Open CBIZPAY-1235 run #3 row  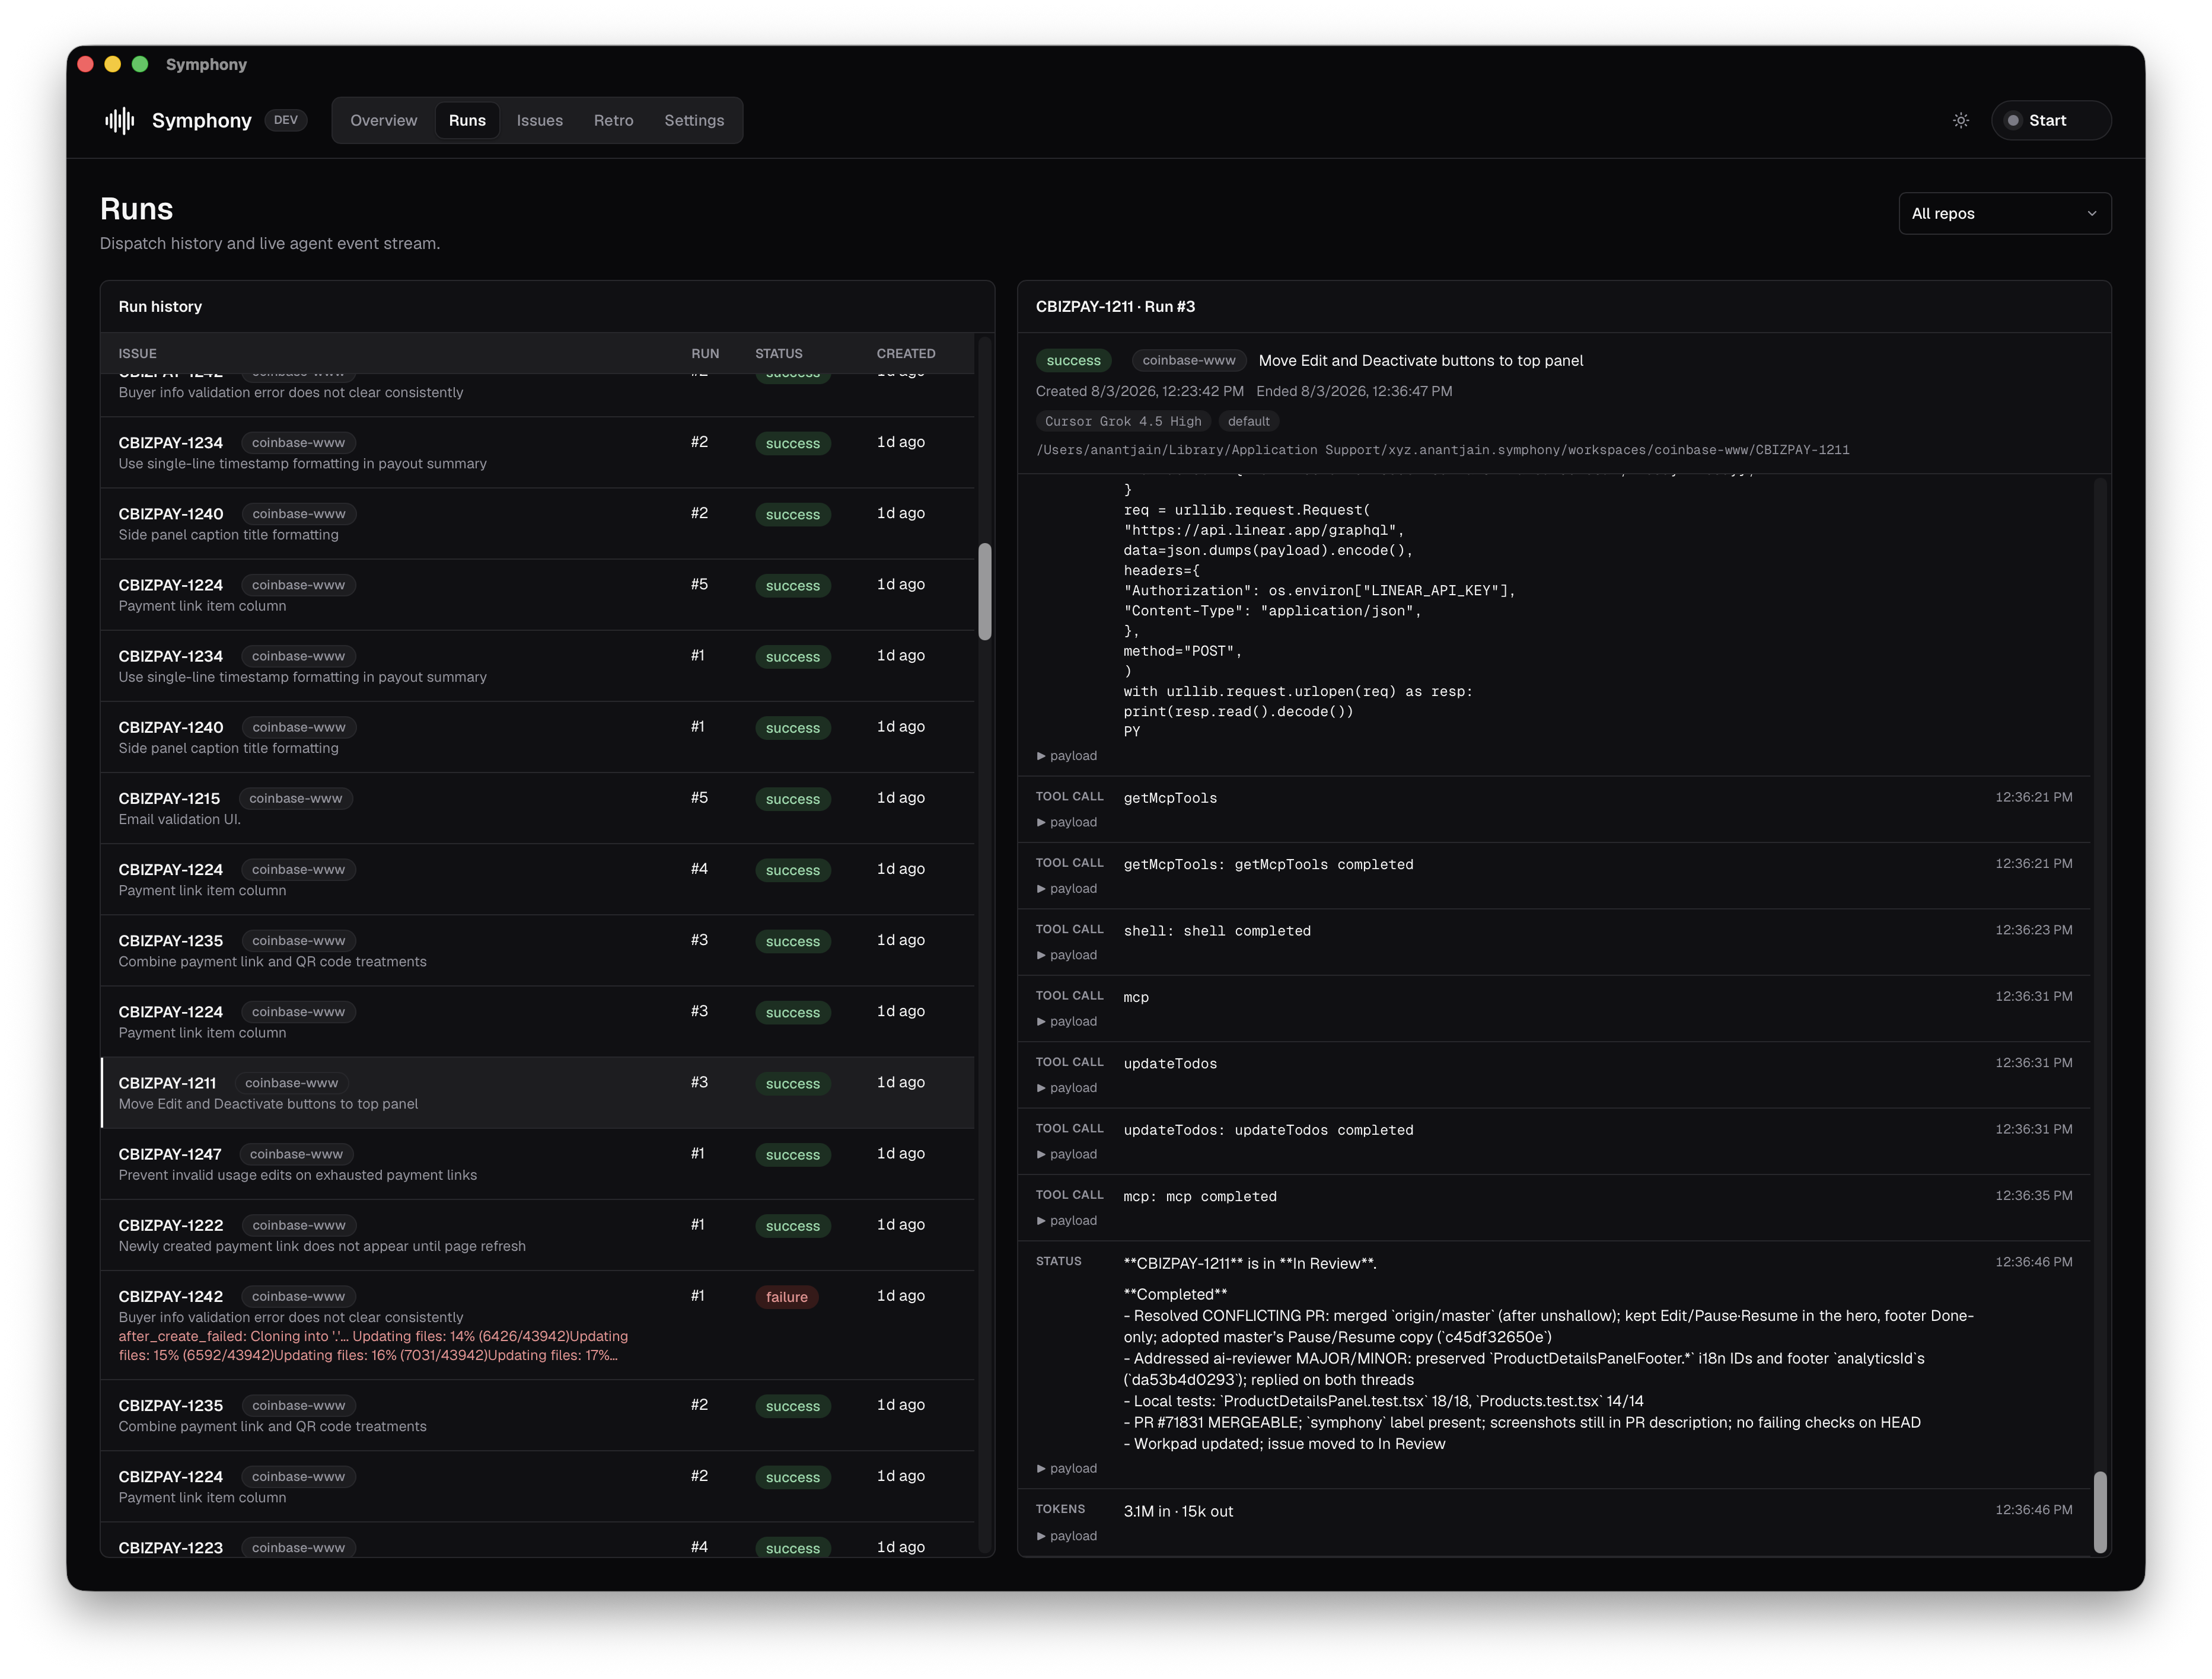(537, 950)
